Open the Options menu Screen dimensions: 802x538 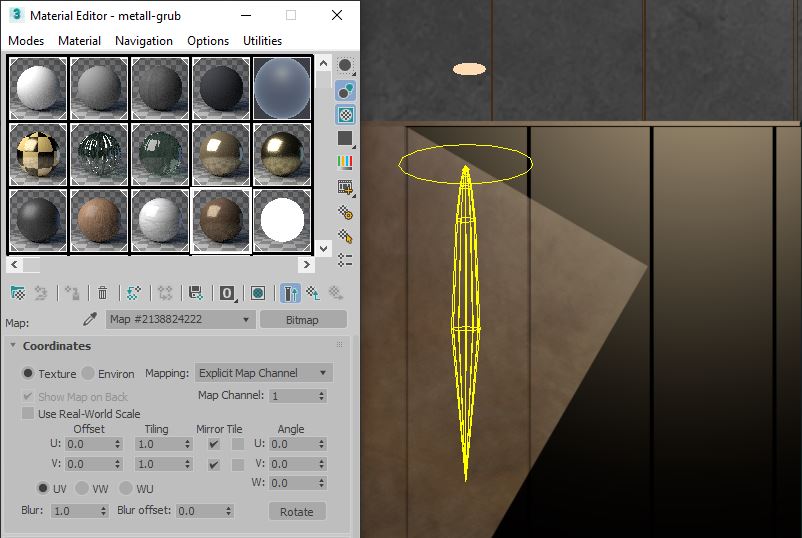pyautogui.click(x=208, y=41)
